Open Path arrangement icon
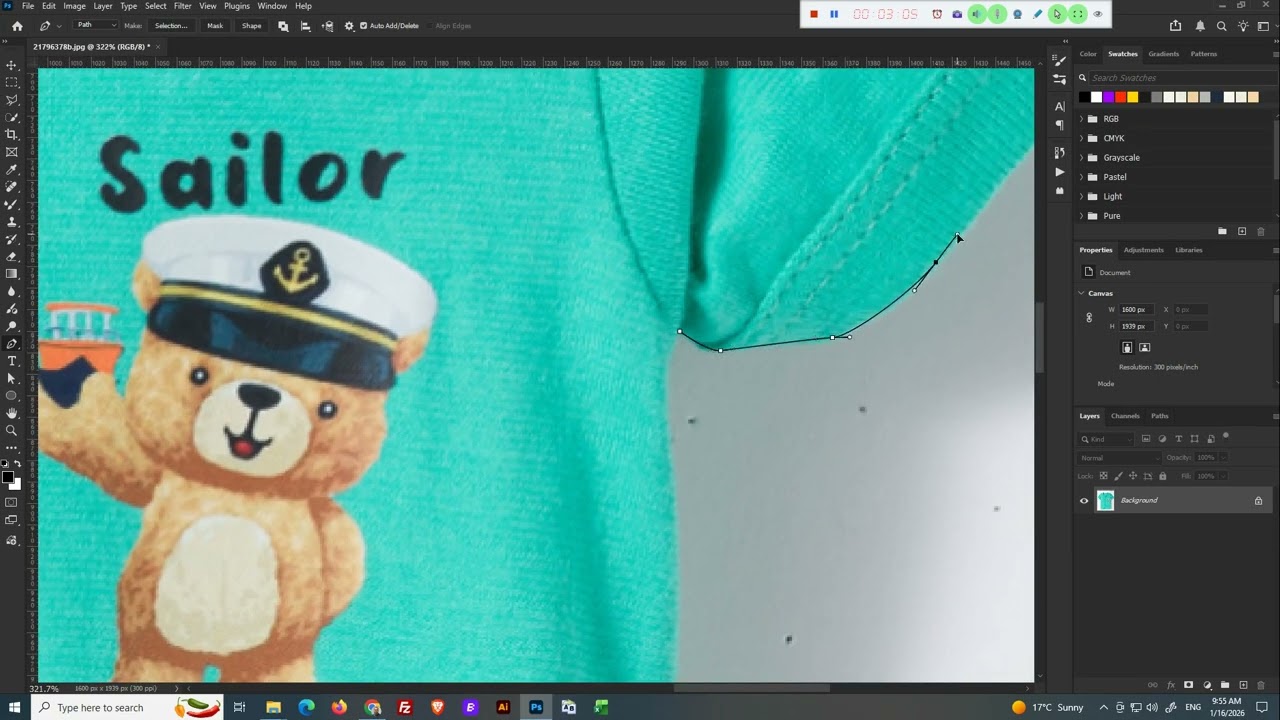1280x720 pixels. [327, 26]
